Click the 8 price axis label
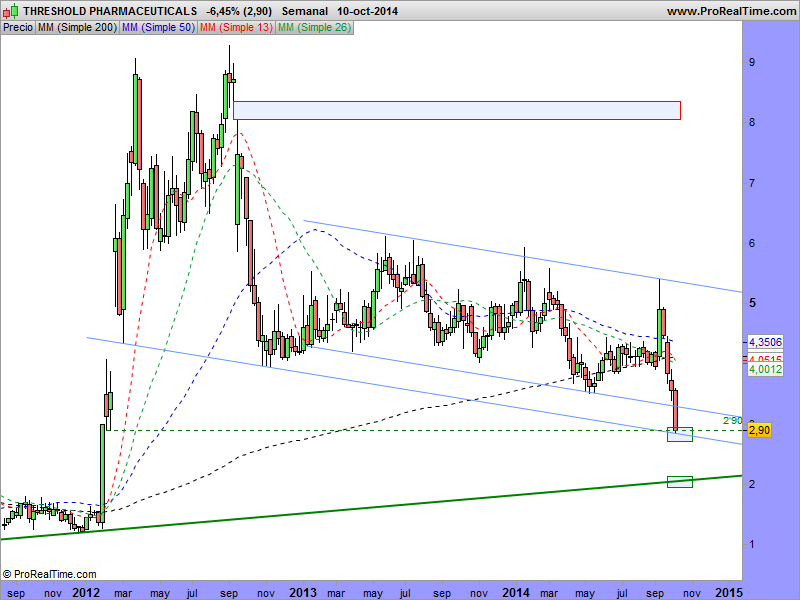 pyautogui.click(x=752, y=122)
